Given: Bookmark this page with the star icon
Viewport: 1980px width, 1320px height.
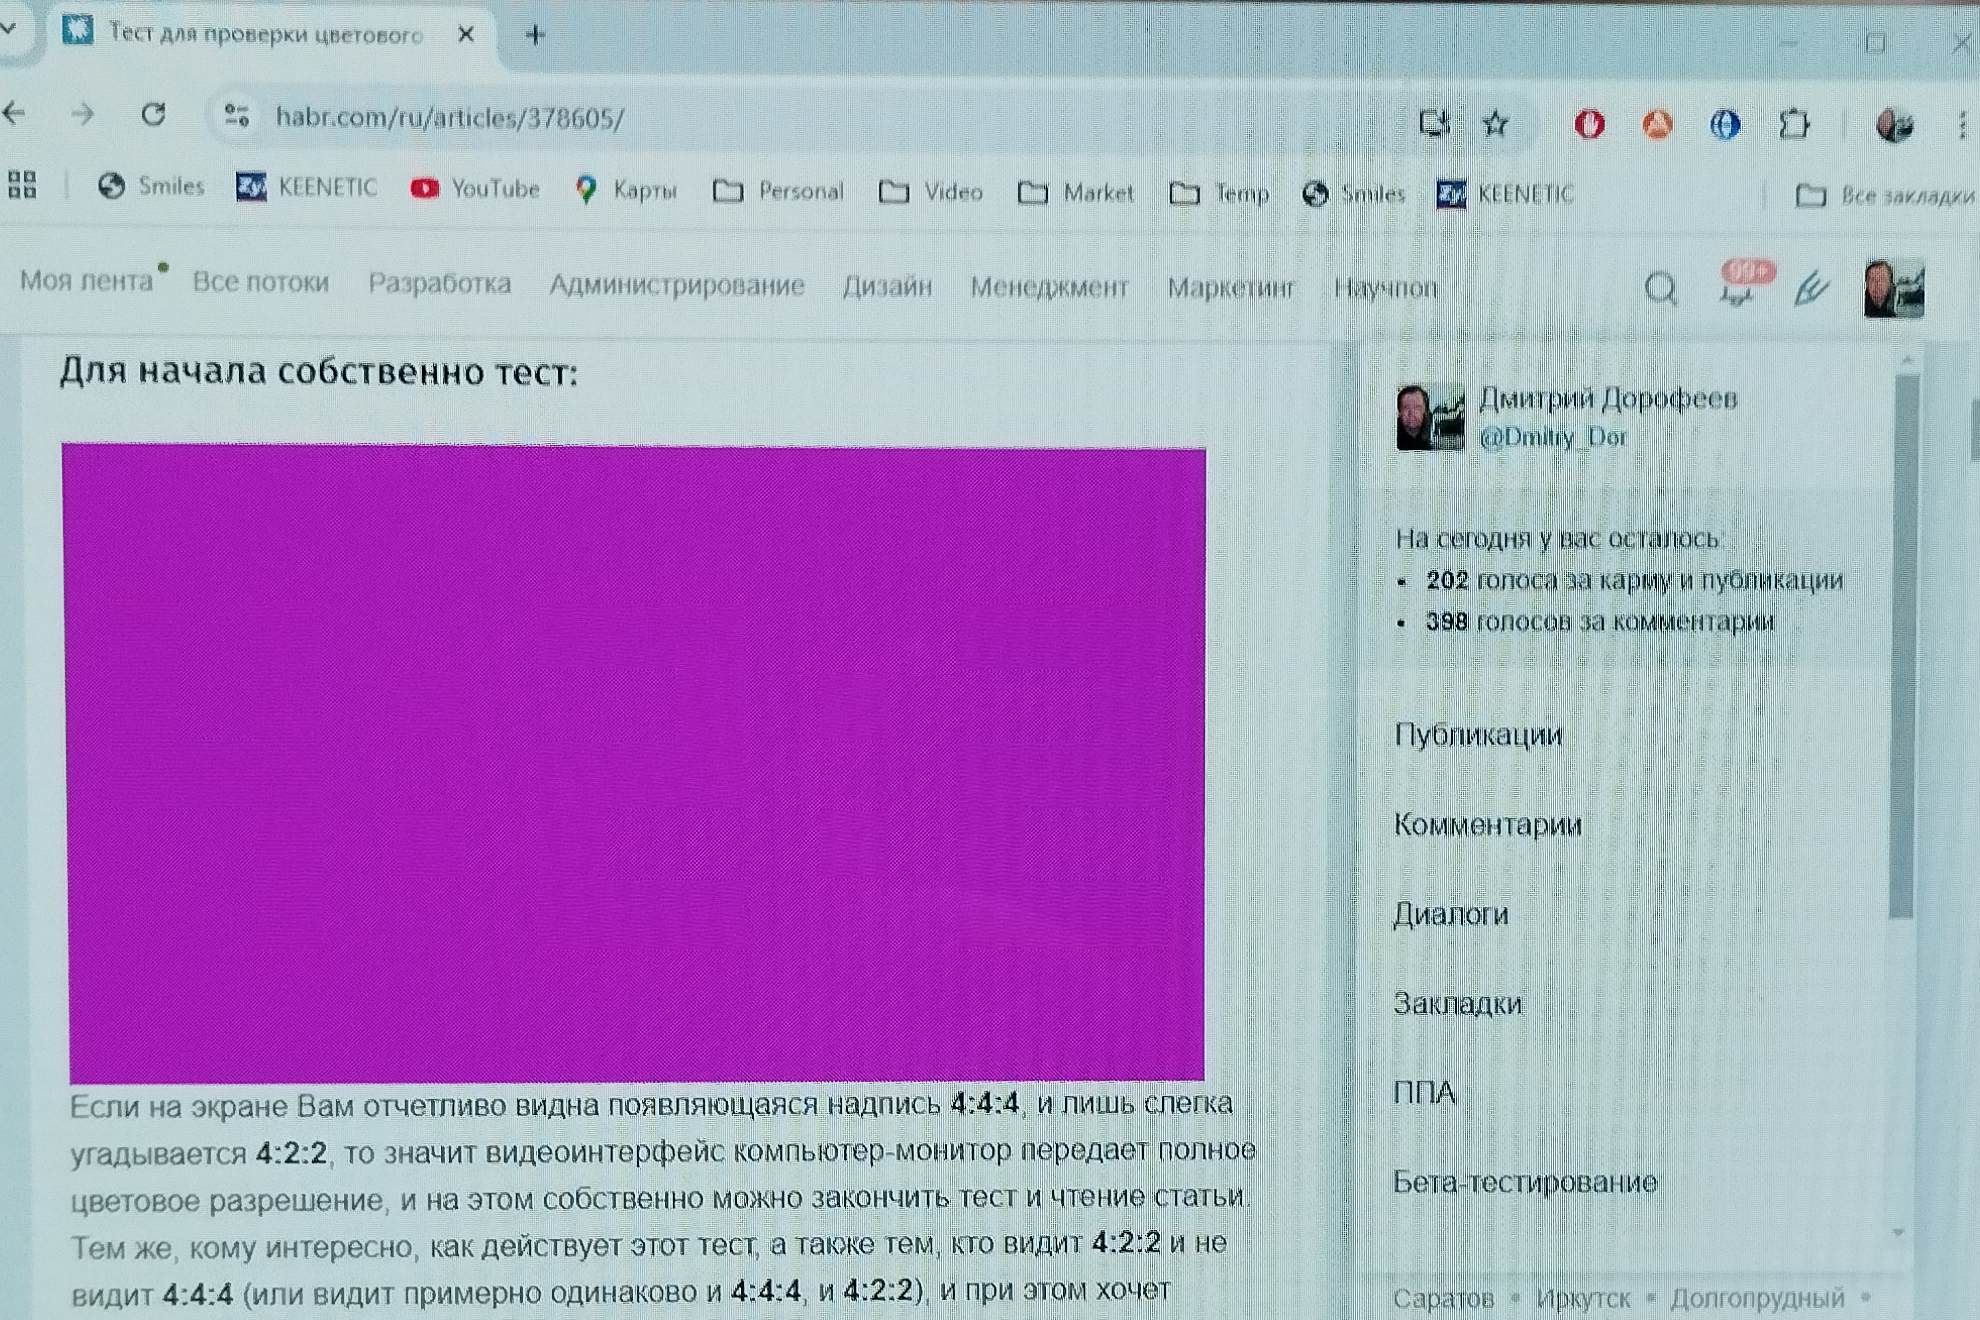Looking at the screenshot, I should click(x=1495, y=122).
